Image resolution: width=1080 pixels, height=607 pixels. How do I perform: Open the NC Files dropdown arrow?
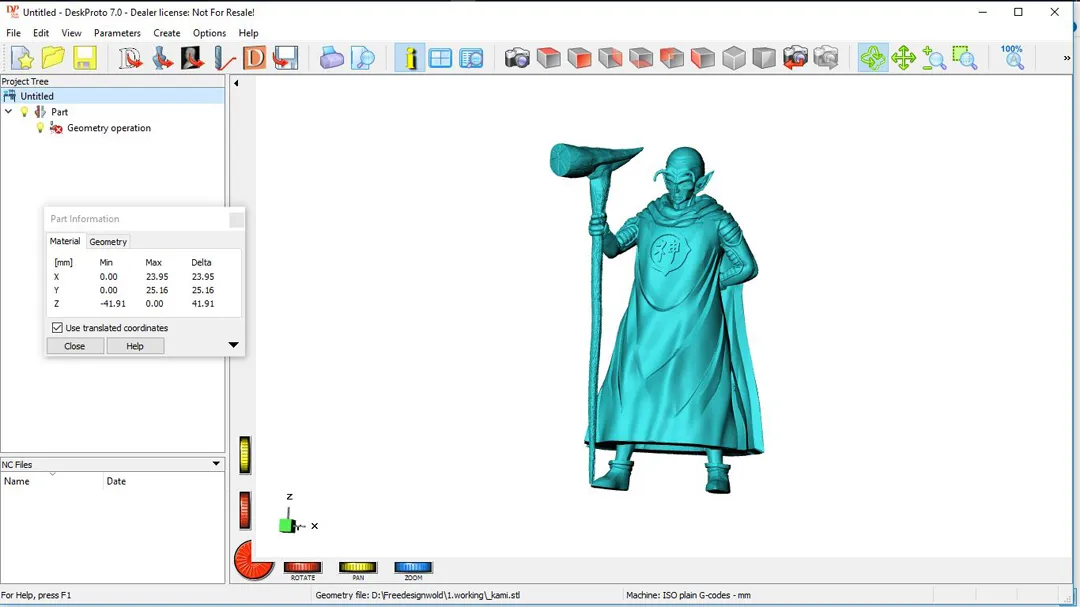tap(216, 464)
